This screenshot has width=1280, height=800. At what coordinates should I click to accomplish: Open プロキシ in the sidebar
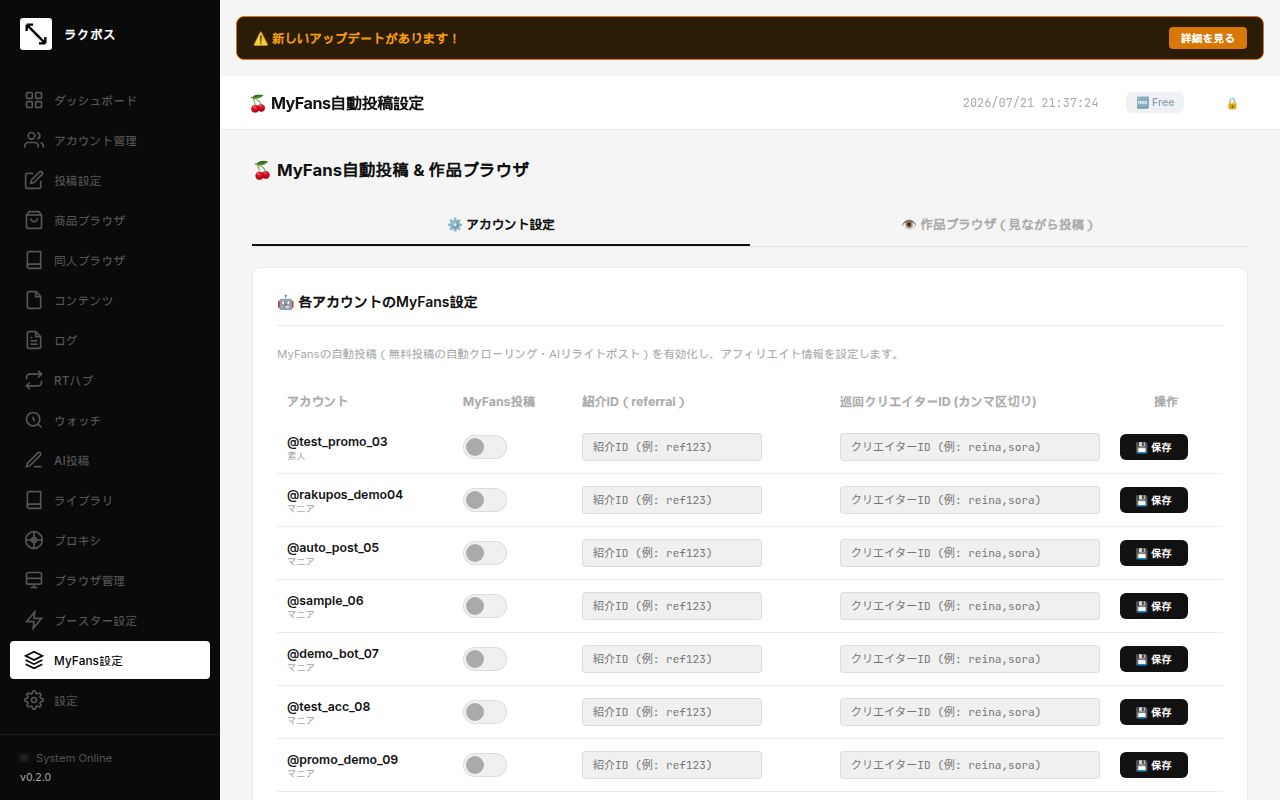pos(110,540)
